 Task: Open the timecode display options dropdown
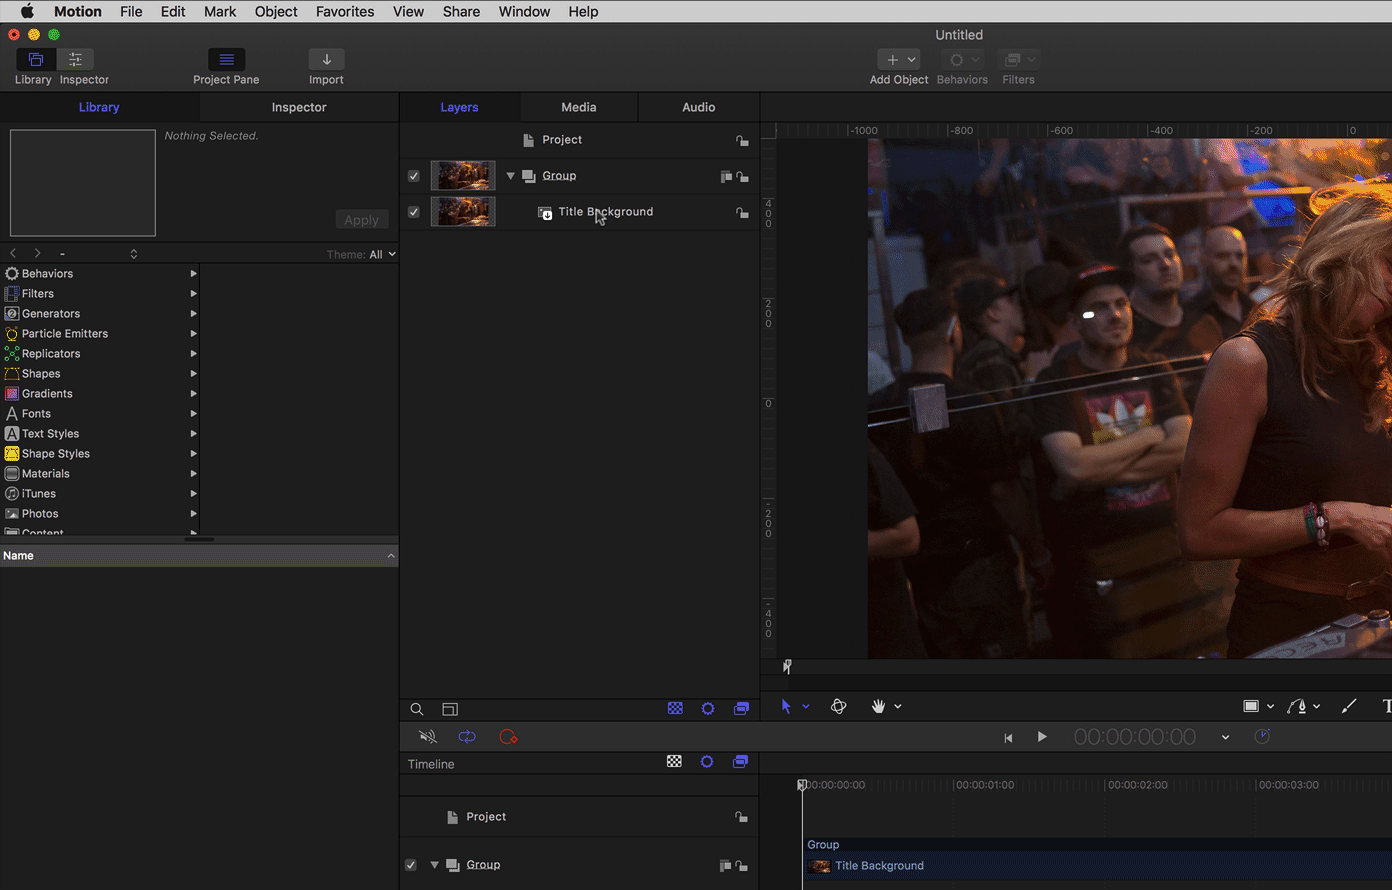pos(1225,738)
